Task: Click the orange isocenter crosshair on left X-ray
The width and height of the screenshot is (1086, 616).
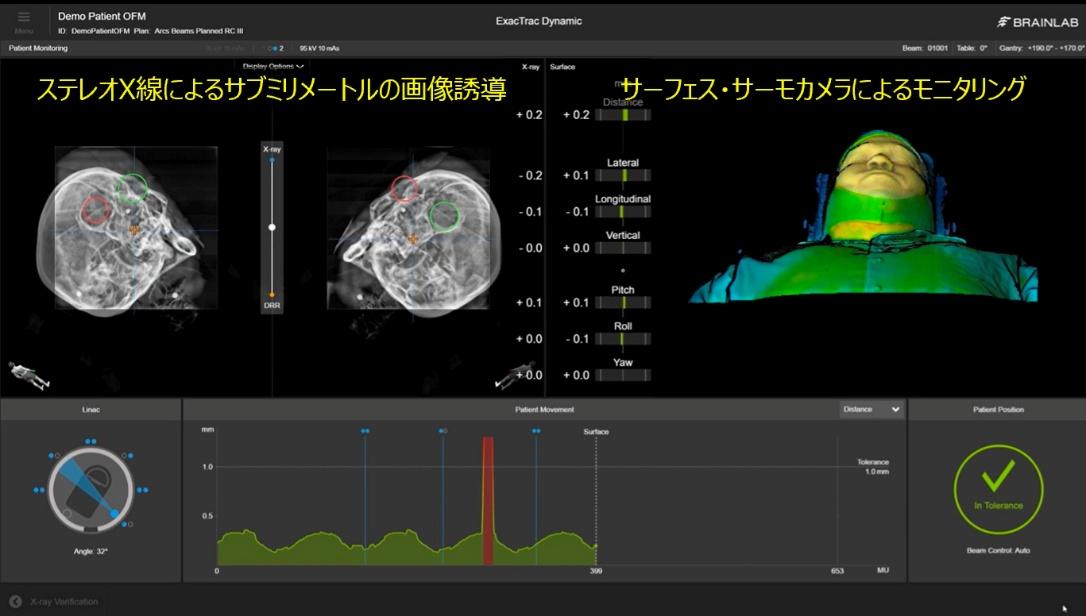Action: [x=133, y=229]
